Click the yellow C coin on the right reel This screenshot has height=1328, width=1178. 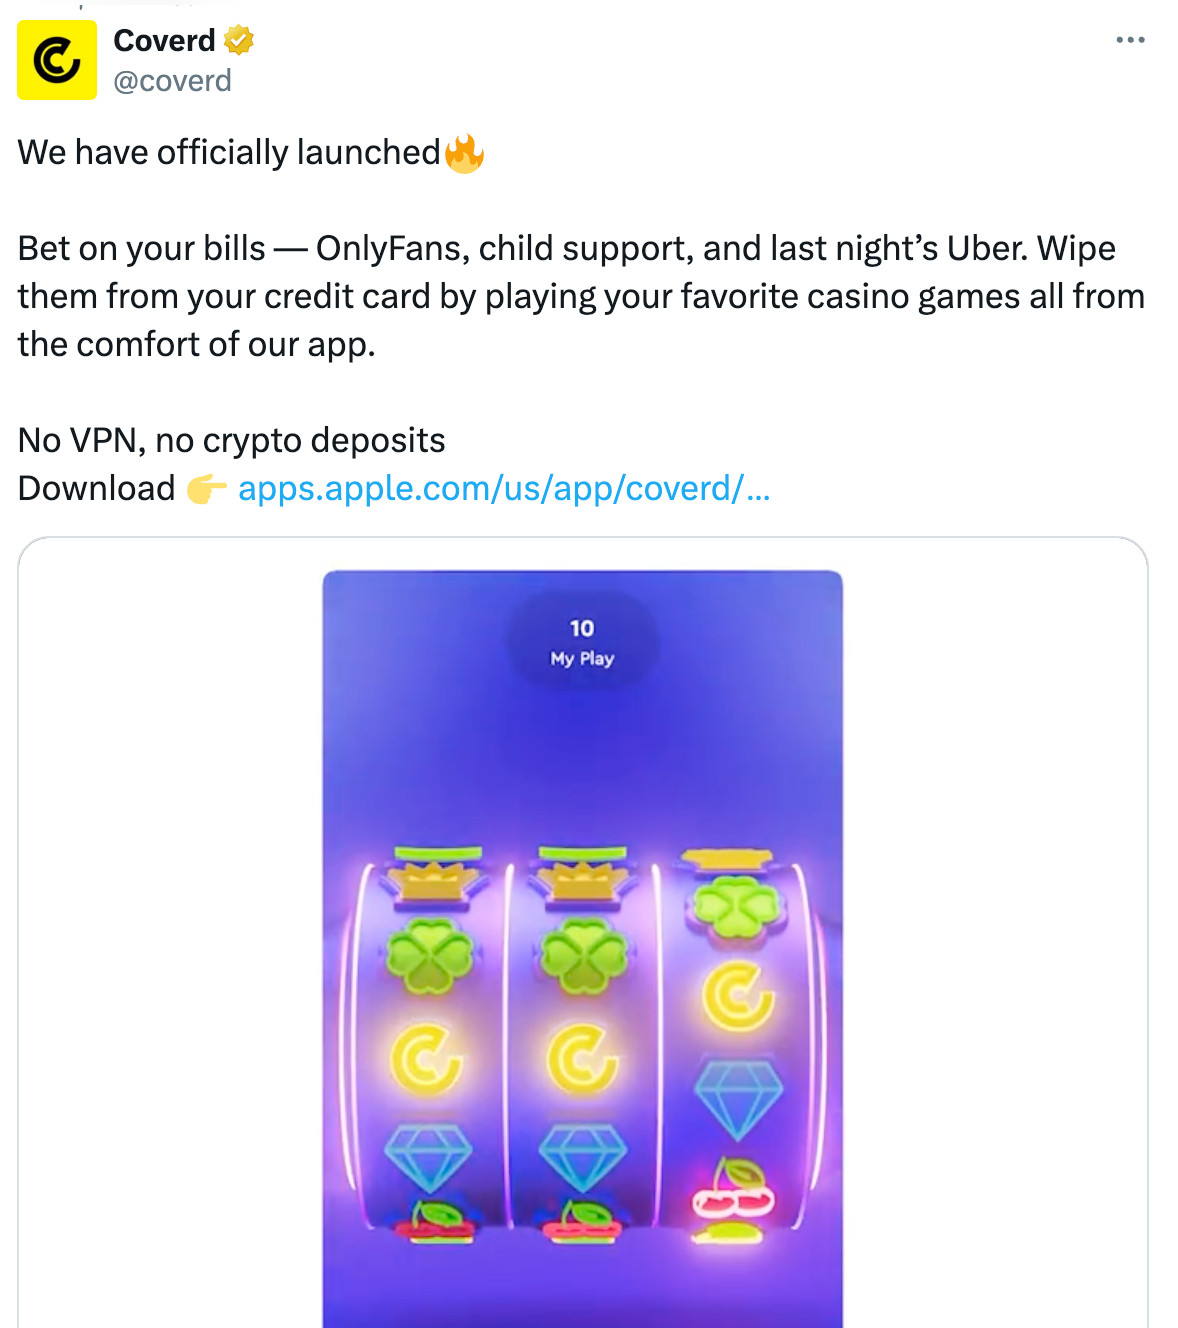(737, 996)
